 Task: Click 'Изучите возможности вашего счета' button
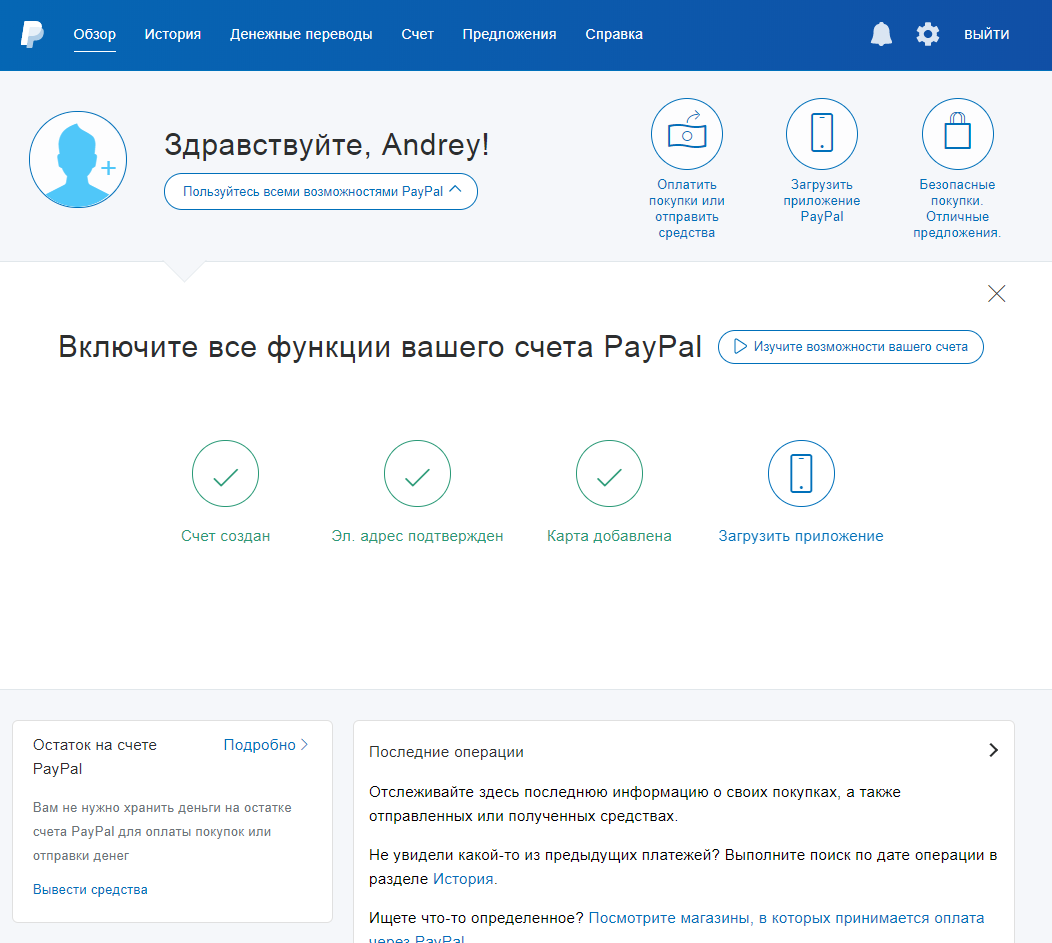tap(851, 347)
